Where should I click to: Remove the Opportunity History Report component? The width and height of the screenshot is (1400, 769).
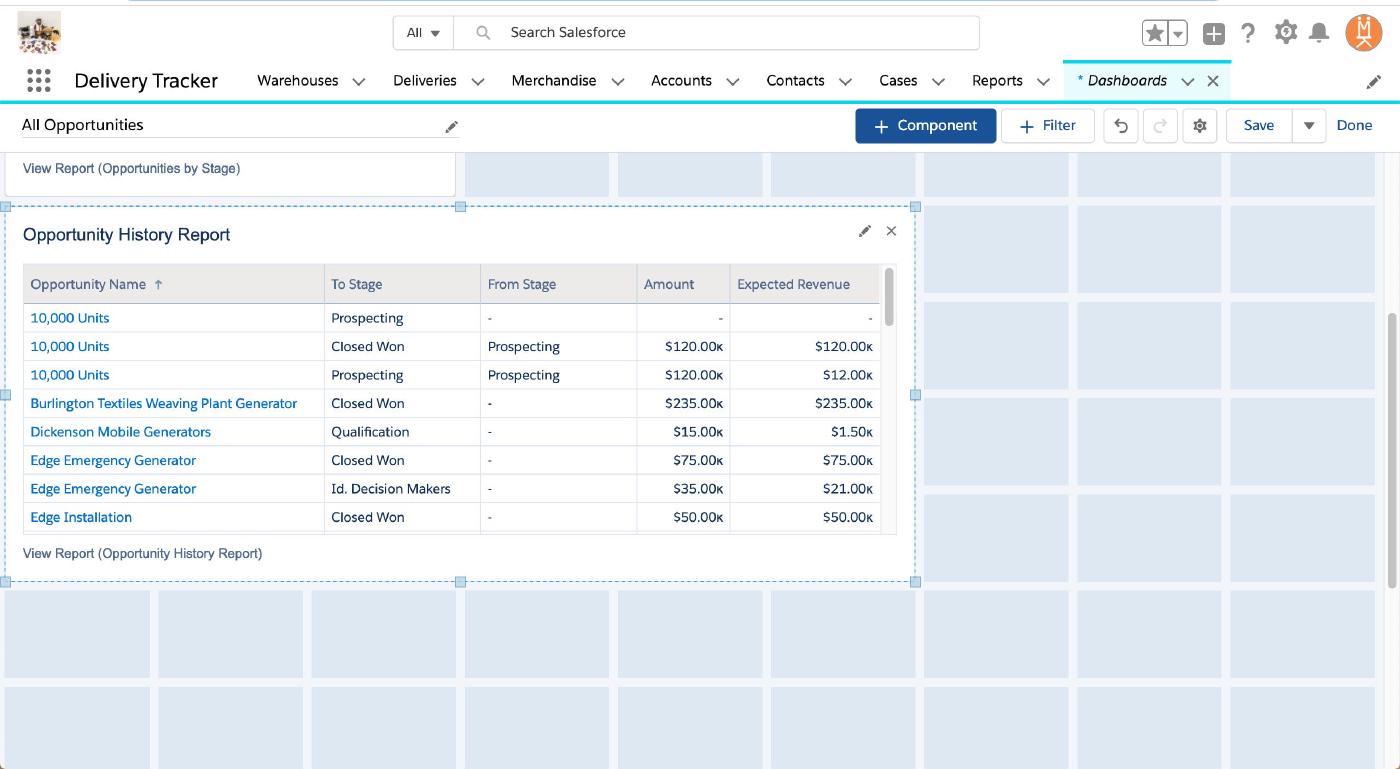(891, 231)
